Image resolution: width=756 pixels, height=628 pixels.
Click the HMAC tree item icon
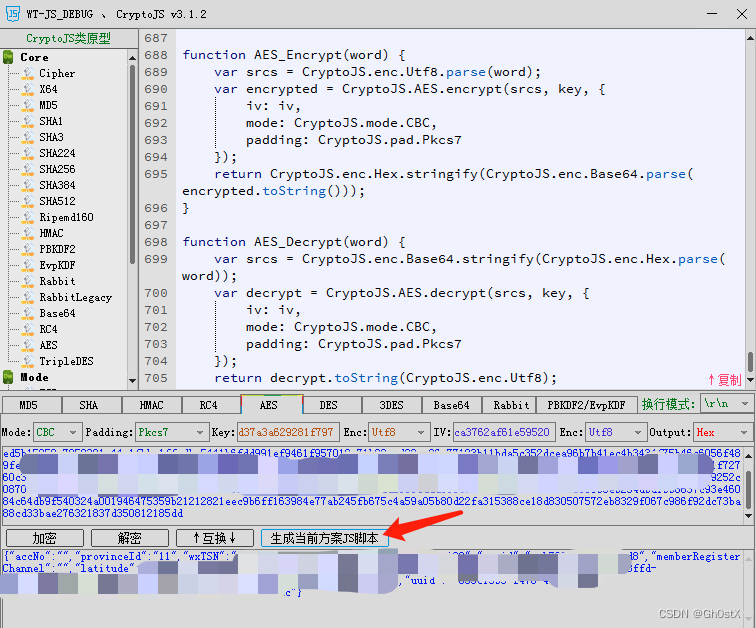[28, 233]
